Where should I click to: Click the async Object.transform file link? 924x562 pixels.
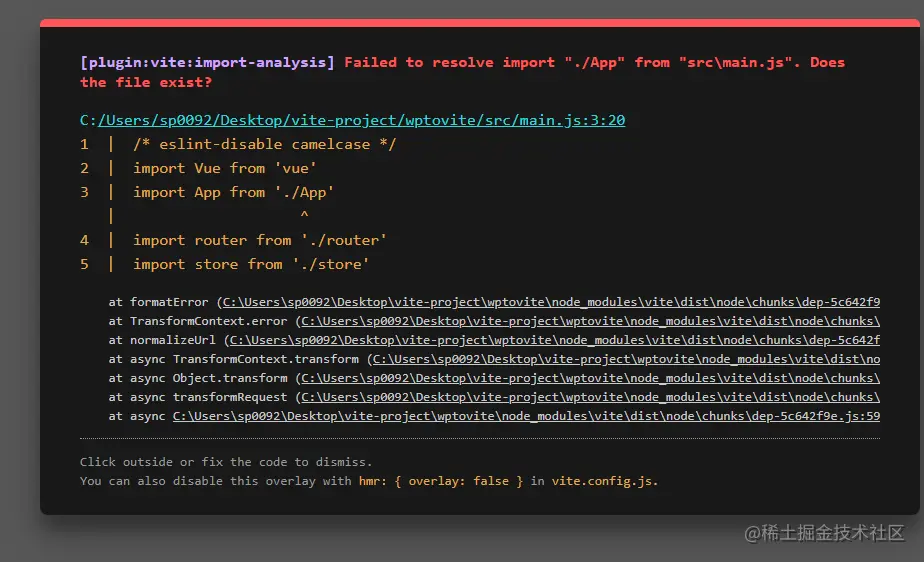[590, 378]
